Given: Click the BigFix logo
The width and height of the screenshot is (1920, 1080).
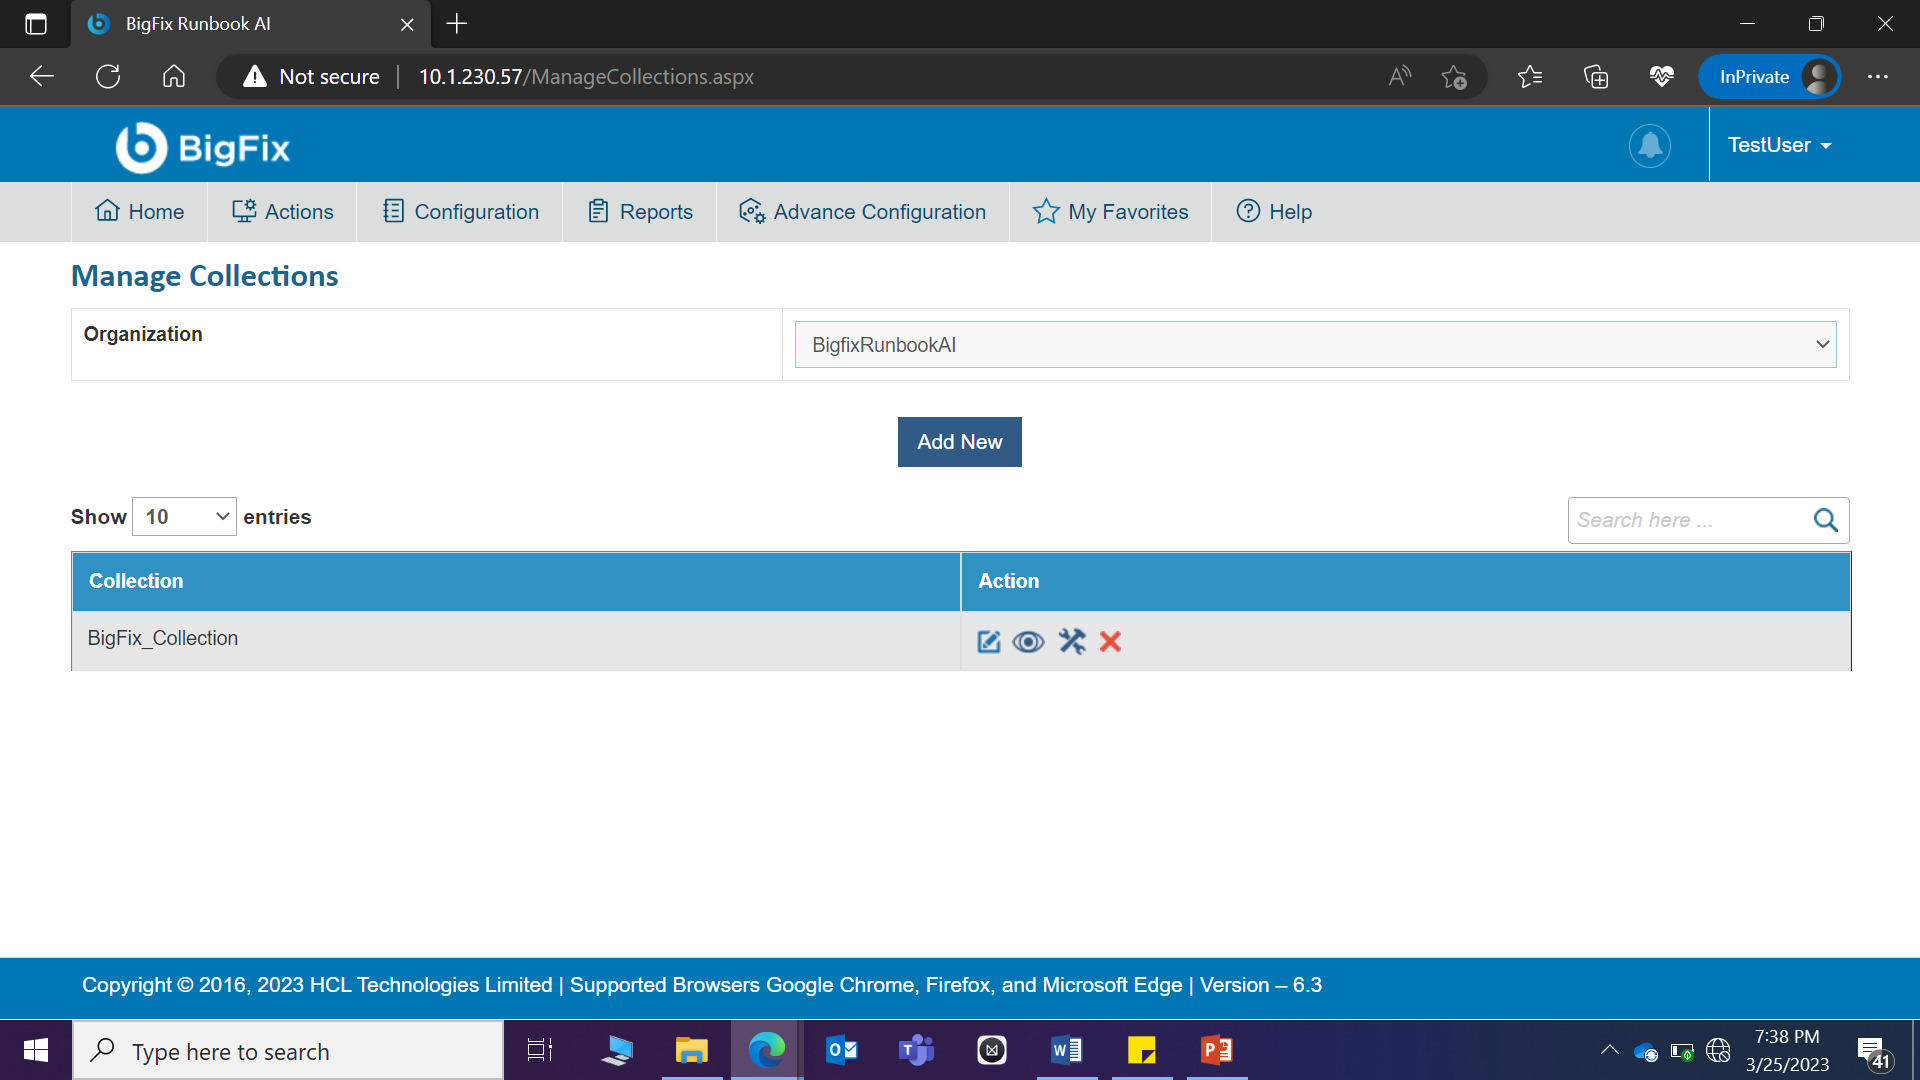Looking at the screenshot, I should tap(203, 148).
